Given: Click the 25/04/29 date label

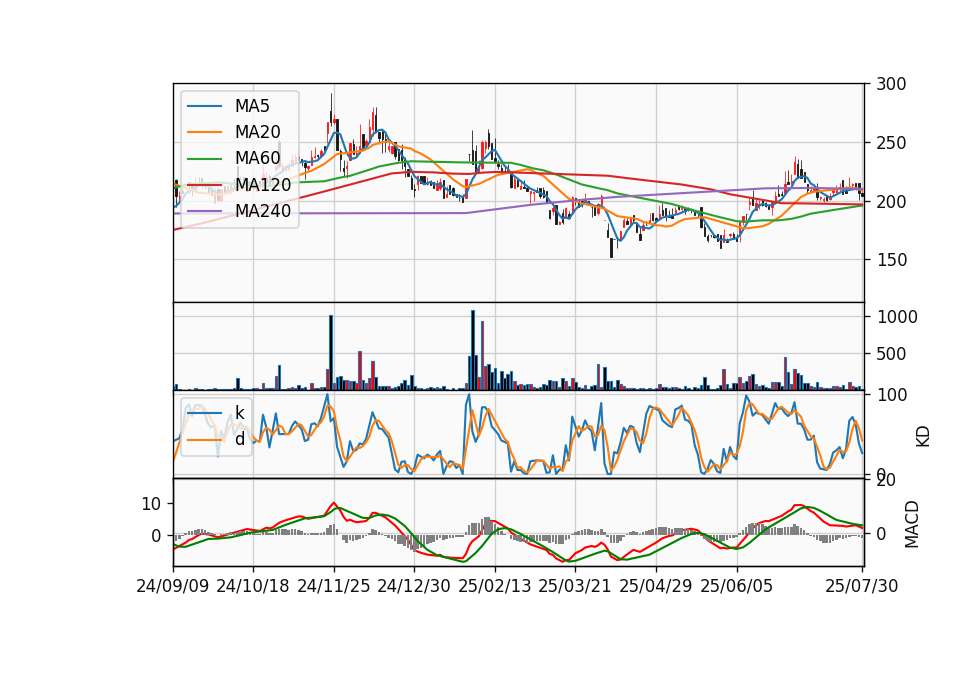Looking at the screenshot, I should (656, 586).
